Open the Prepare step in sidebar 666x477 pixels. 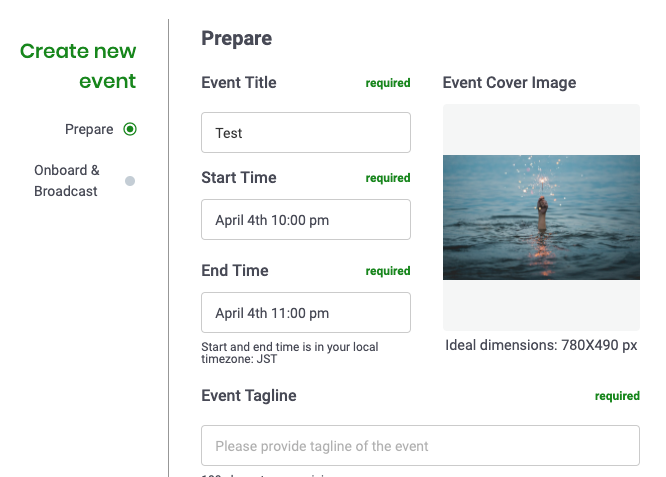click(x=89, y=129)
